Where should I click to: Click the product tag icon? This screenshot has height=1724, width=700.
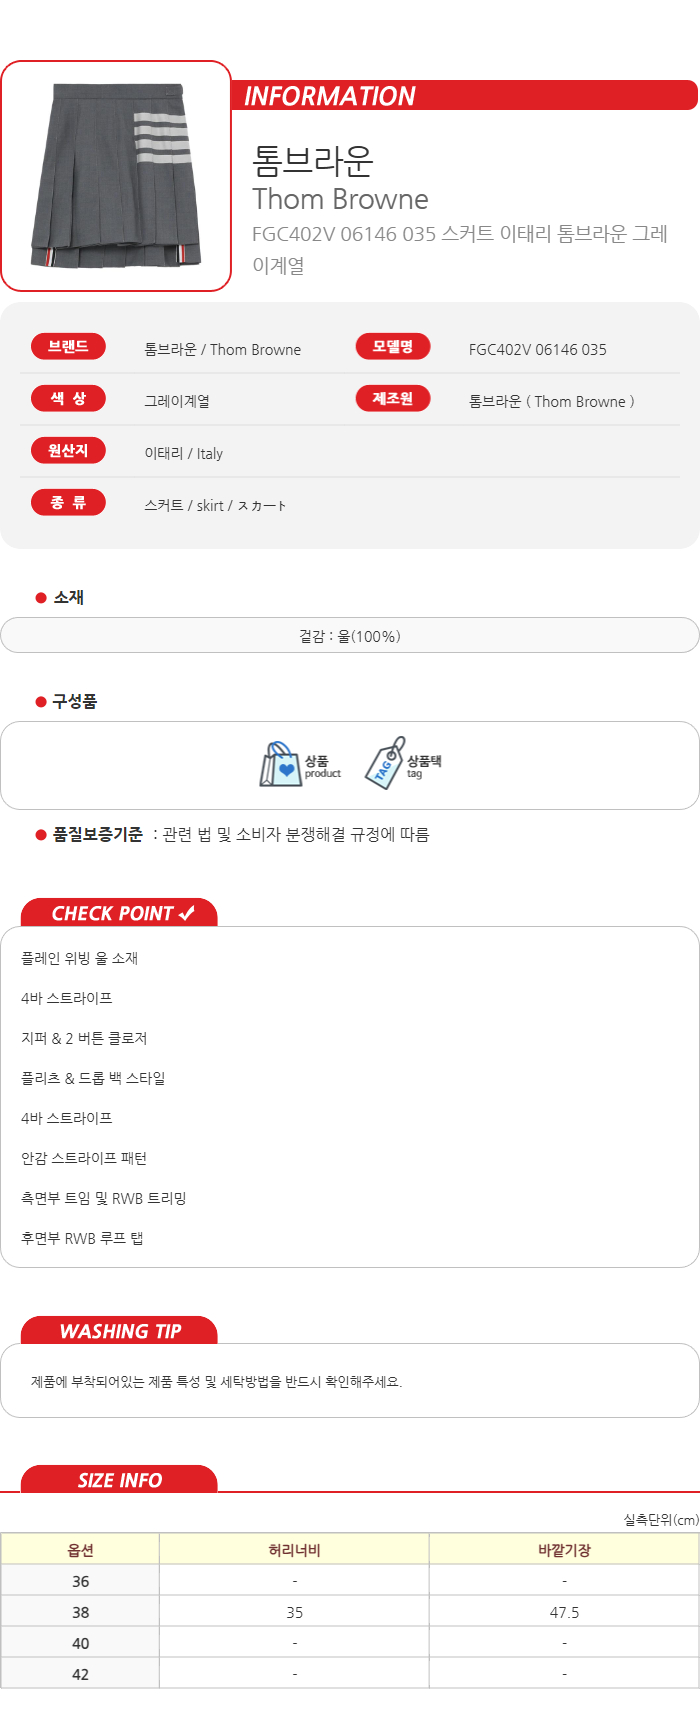point(384,764)
